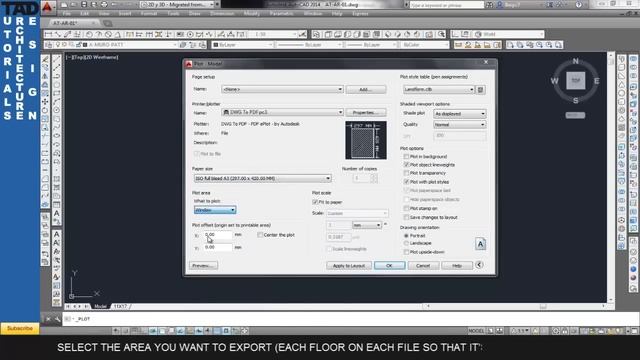Edit plot style table icon button

coord(481,89)
